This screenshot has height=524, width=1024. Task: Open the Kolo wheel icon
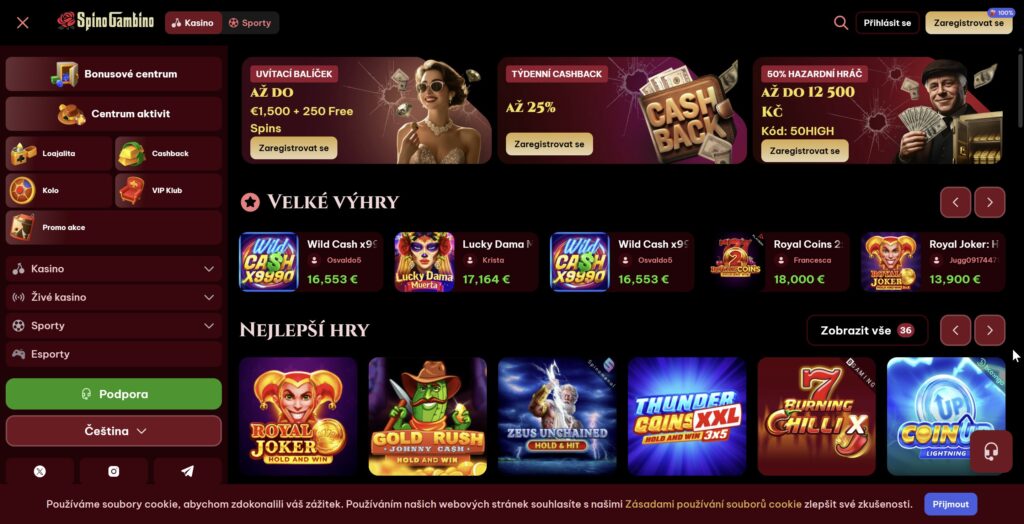tap(22, 191)
